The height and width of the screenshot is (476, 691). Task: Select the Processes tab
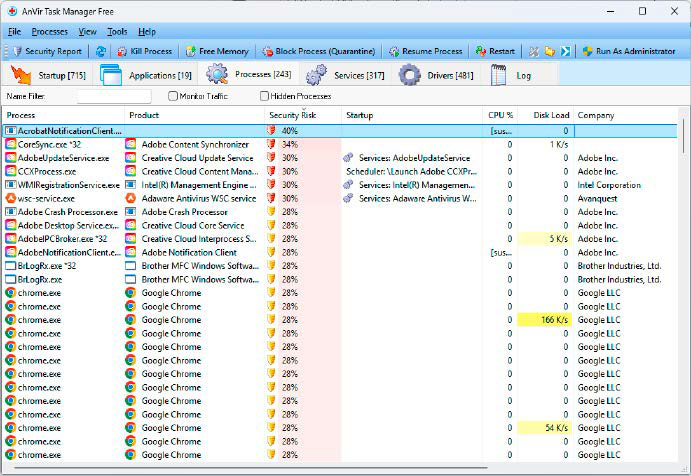pyautogui.click(x=249, y=74)
